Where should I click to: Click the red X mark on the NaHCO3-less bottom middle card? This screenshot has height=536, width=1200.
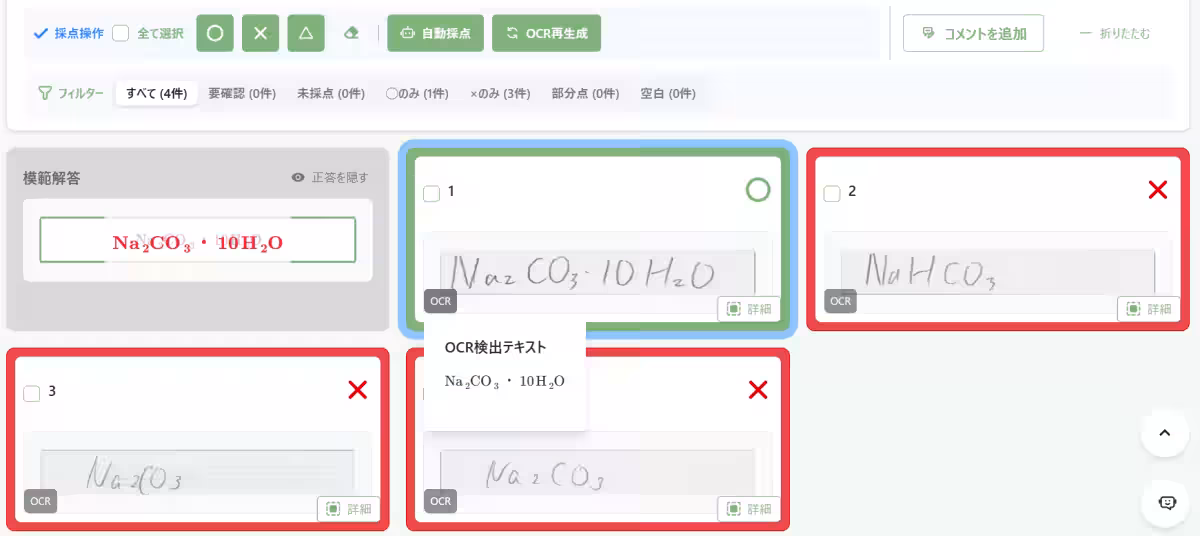click(758, 390)
